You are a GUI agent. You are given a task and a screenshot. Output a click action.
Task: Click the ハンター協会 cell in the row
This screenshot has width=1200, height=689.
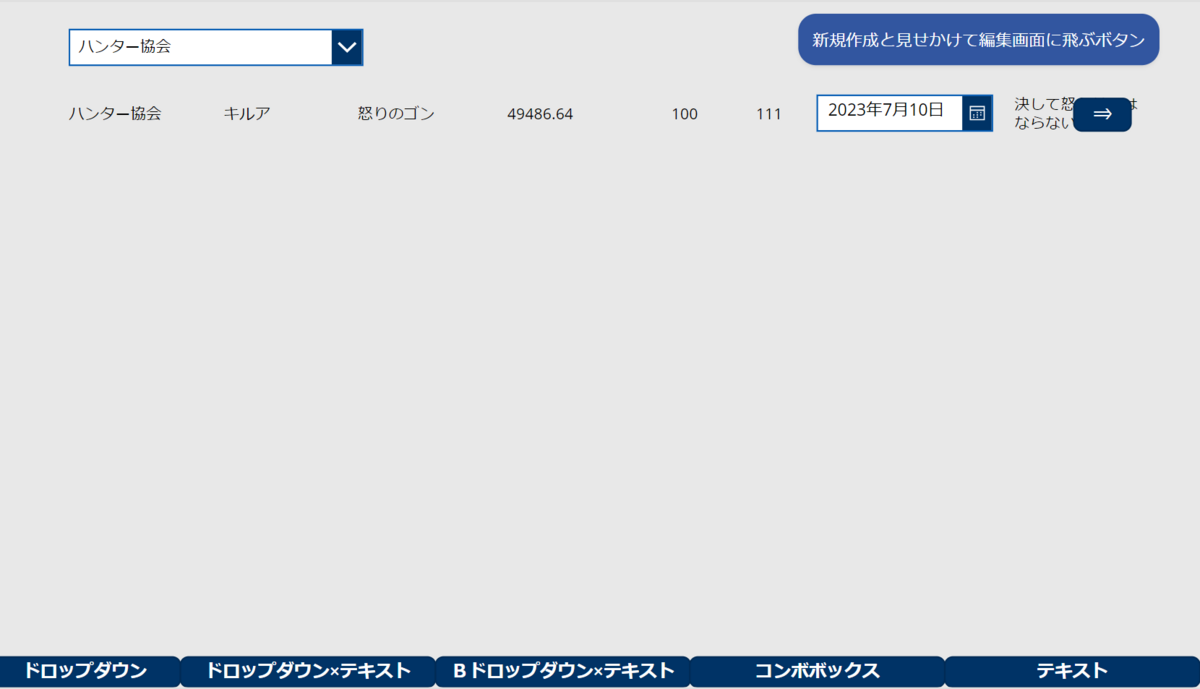tap(115, 114)
